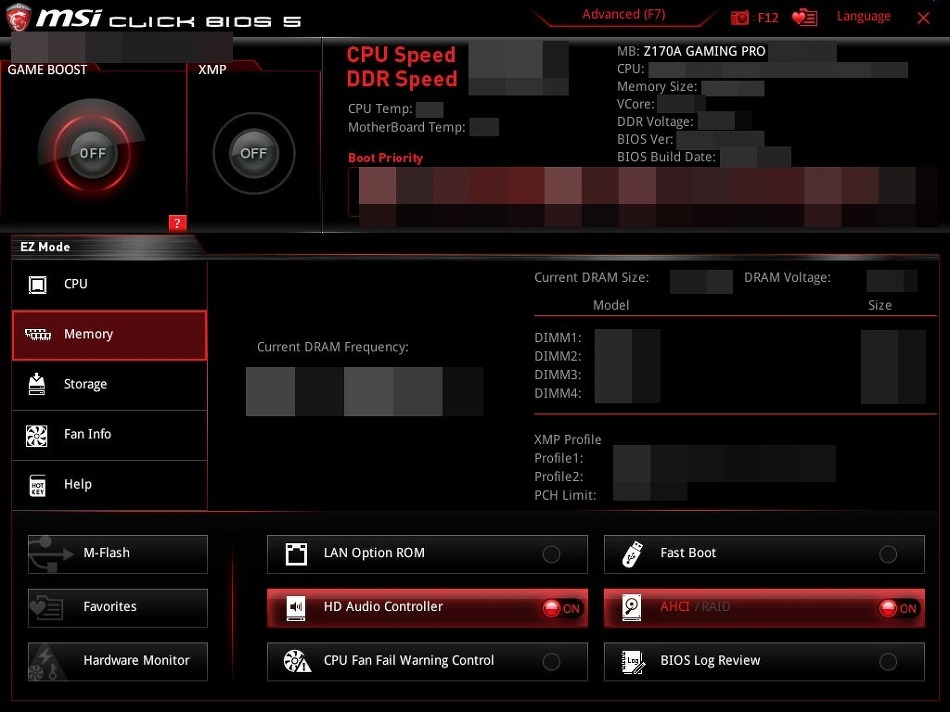Take a screenshot with the F12 camera icon
Viewport: 950px width, 712px height.
pyautogui.click(x=740, y=18)
